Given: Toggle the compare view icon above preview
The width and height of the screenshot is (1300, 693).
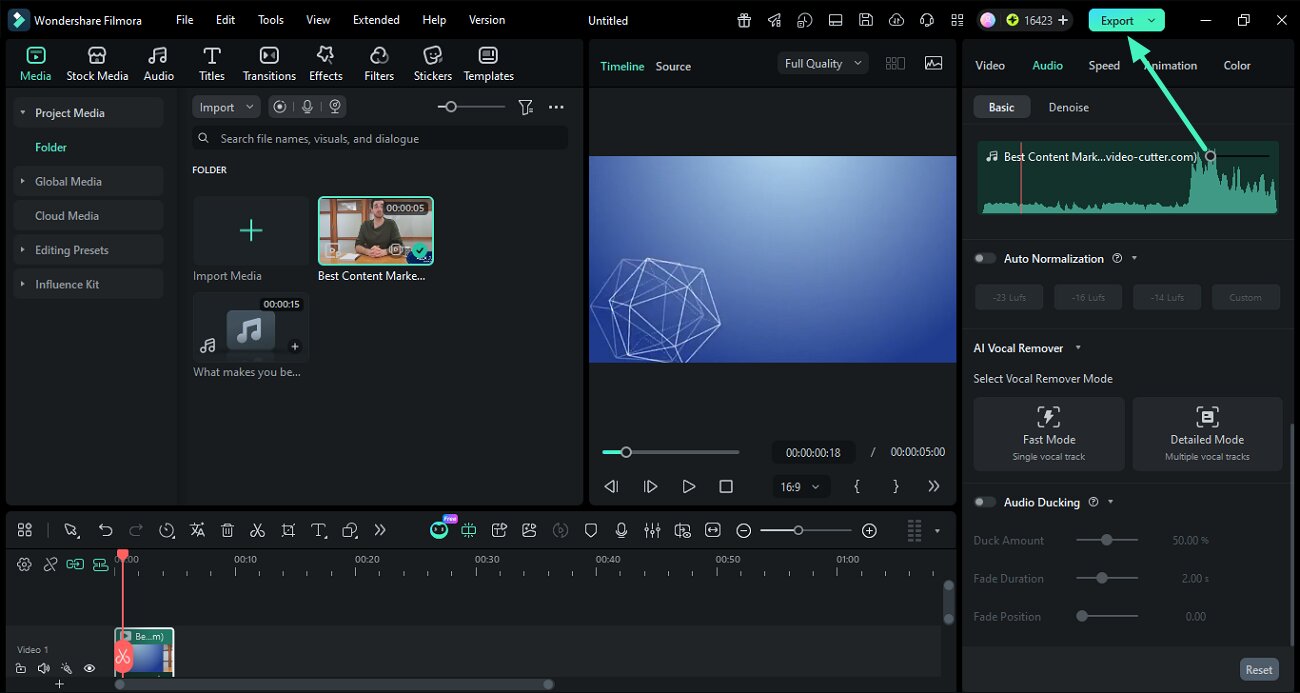Looking at the screenshot, I should coord(895,63).
